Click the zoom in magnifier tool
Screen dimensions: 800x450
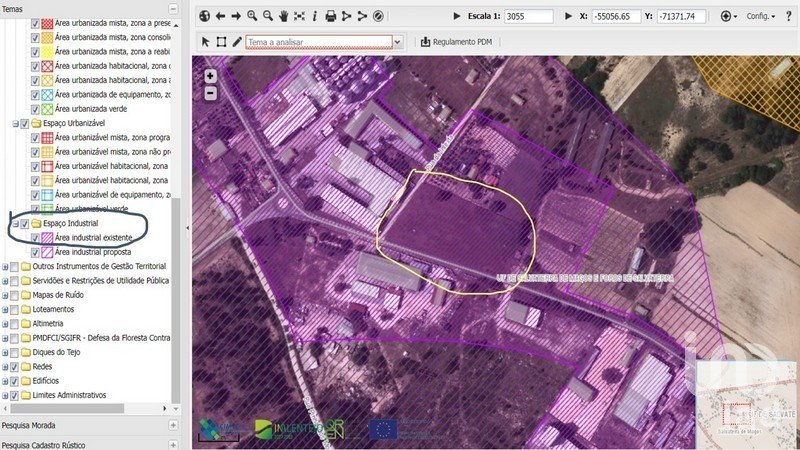coord(252,17)
